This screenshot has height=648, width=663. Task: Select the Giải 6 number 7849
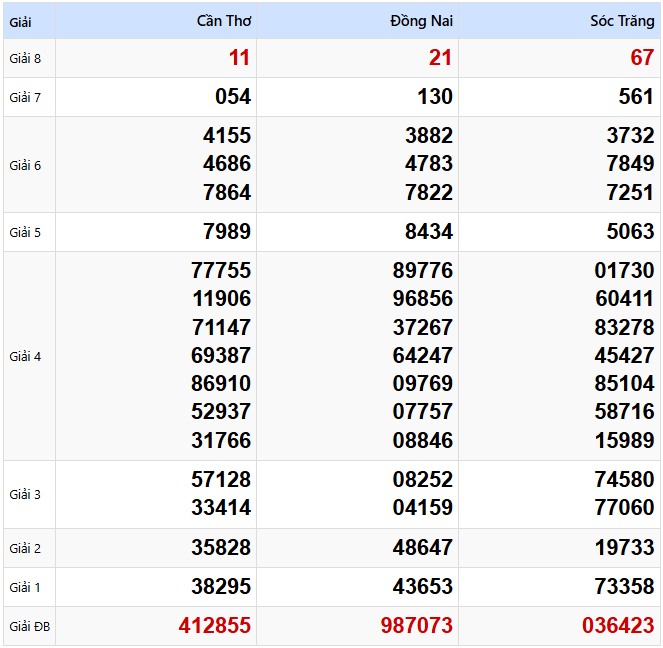tap(629, 164)
